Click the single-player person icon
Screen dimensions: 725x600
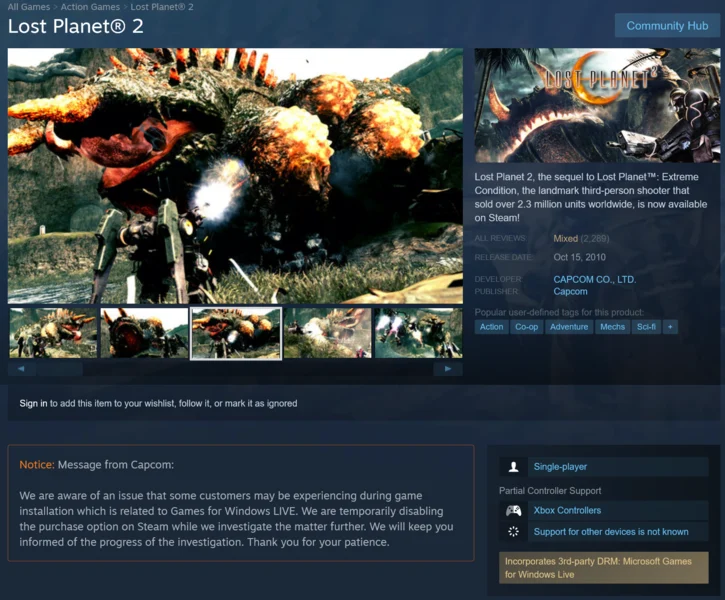tap(513, 467)
